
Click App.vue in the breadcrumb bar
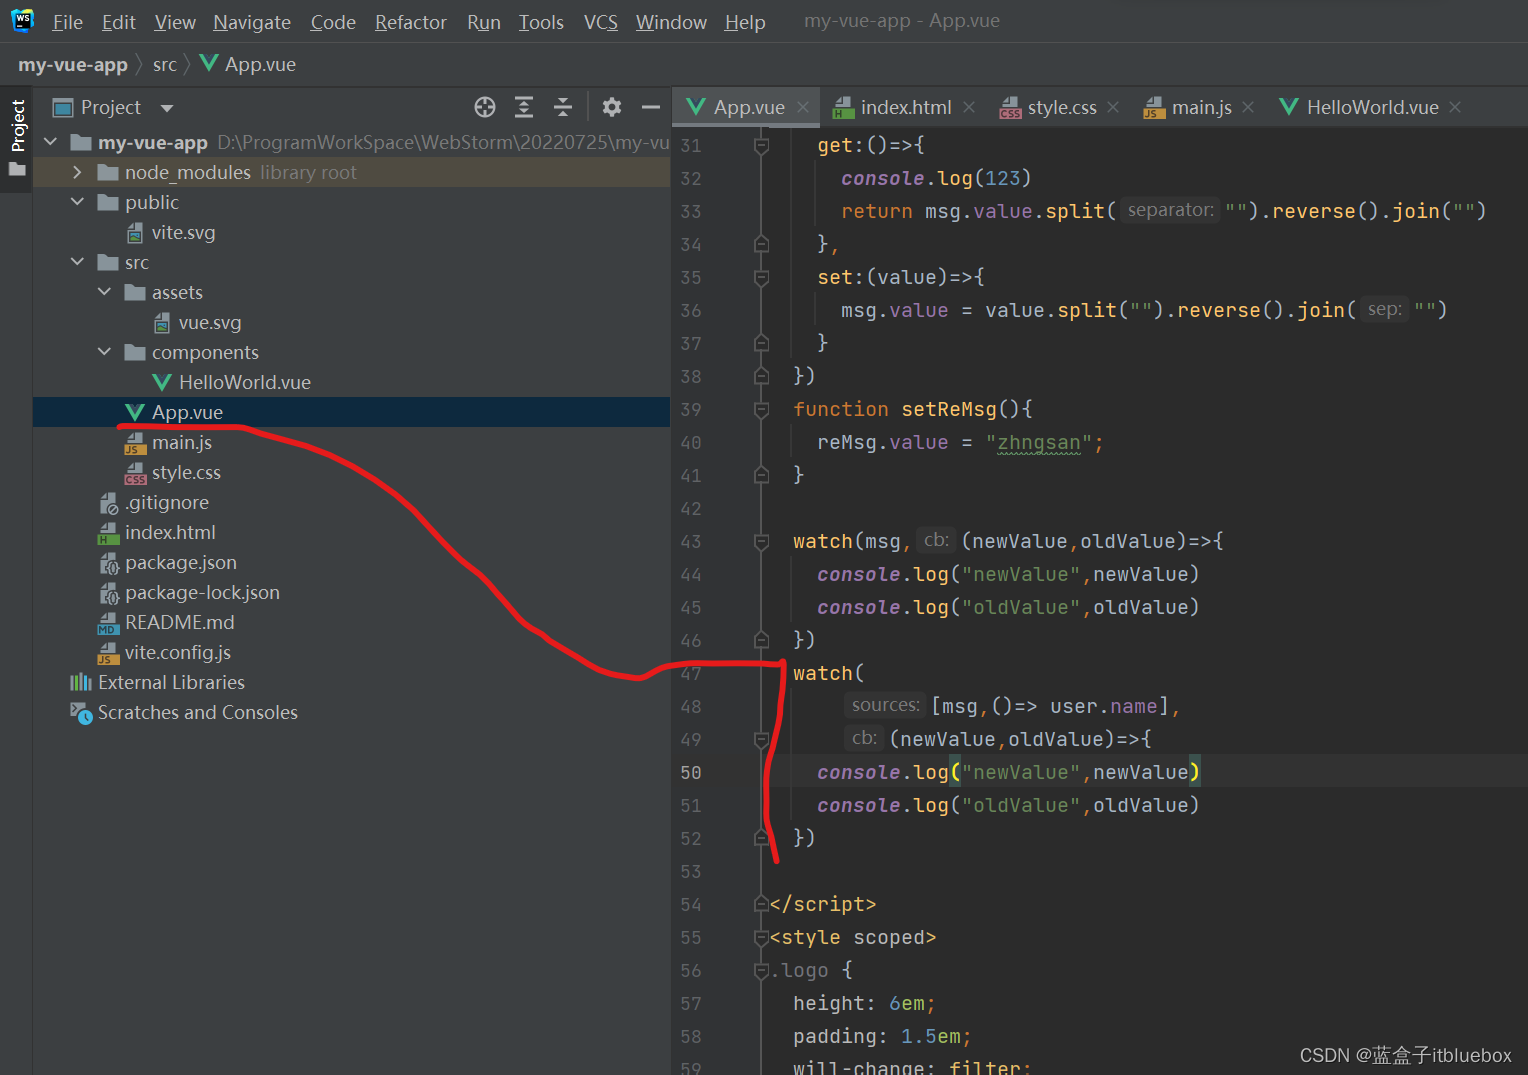248,65
